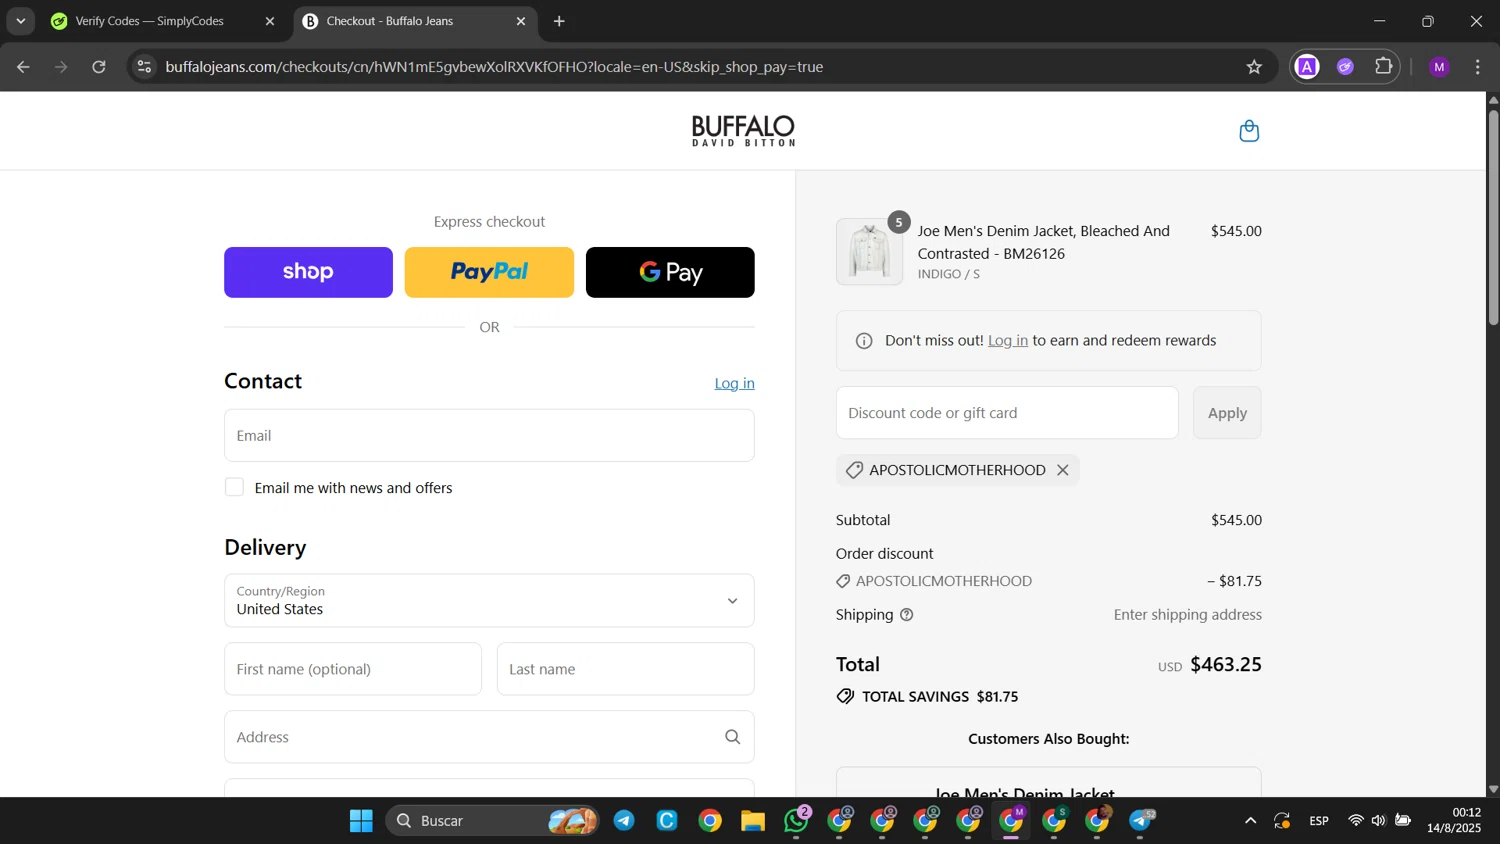Click the Last name field

pyautogui.click(x=625, y=669)
